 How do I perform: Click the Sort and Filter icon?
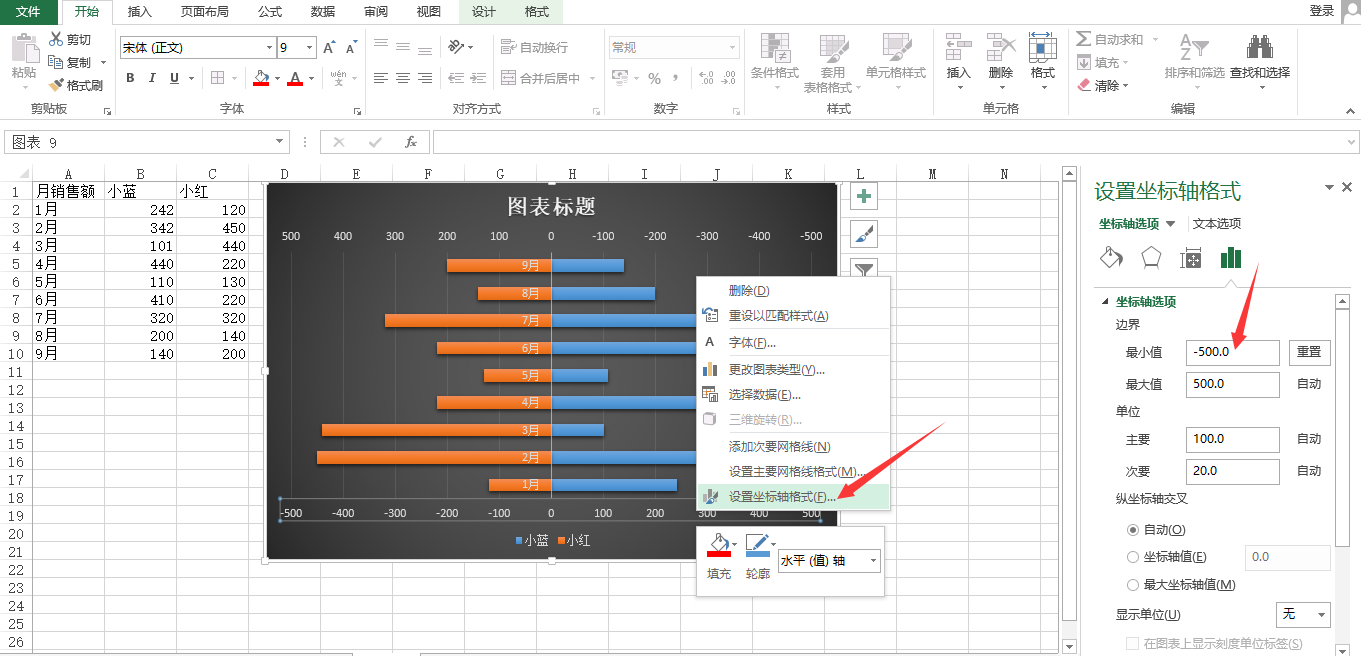[1194, 47]
